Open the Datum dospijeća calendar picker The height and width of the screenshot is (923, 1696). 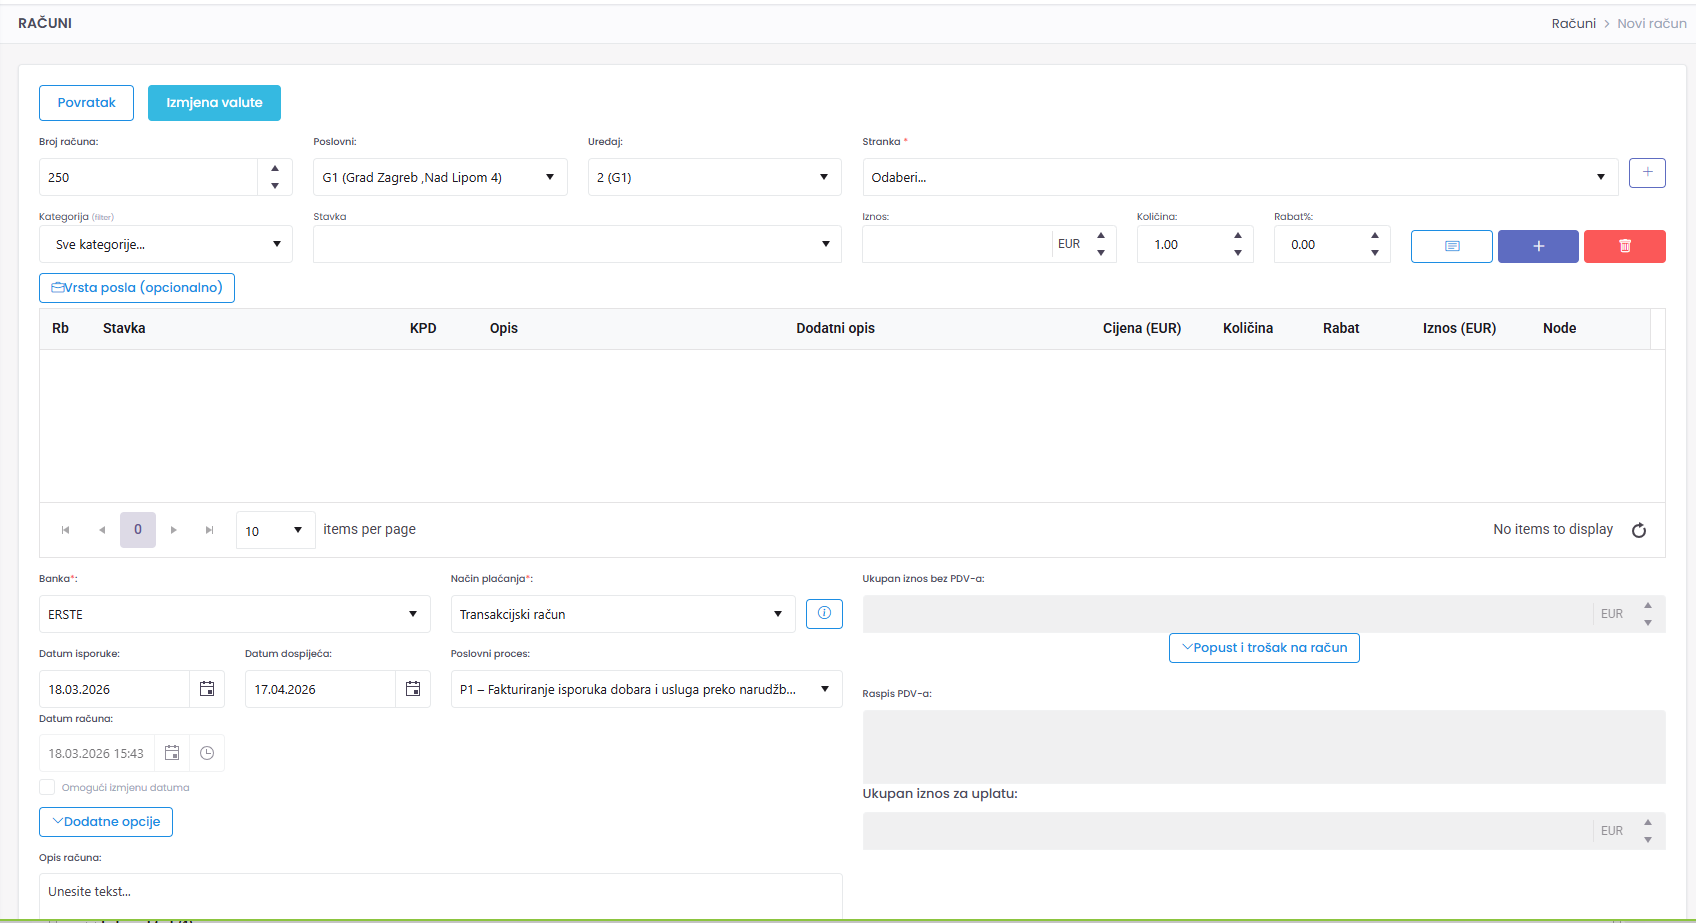pyautogui.click(x=413, y=689)
